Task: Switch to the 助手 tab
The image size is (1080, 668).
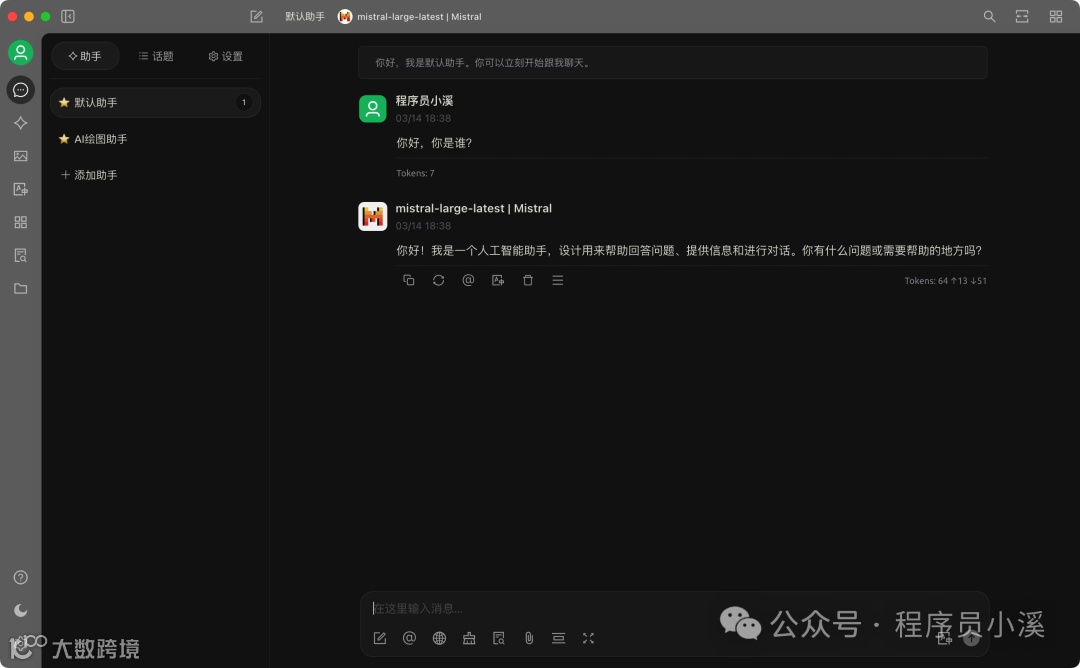Action: [x=85, y=56]
